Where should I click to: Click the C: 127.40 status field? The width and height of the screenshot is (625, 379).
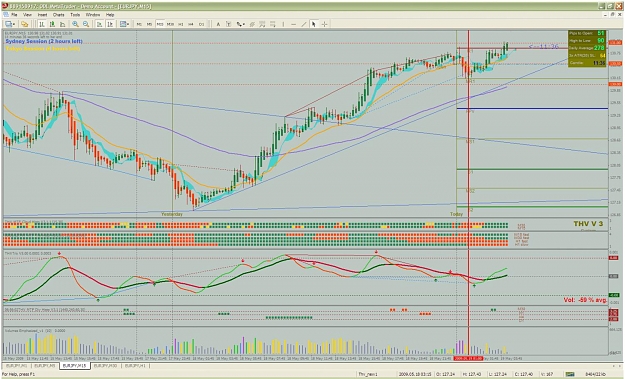(x=524, y=374)
